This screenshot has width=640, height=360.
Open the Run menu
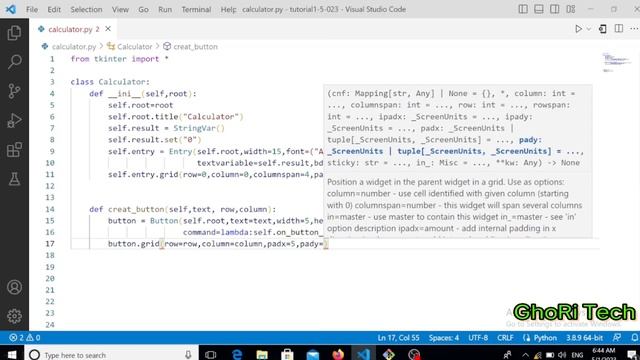[165, 9]
